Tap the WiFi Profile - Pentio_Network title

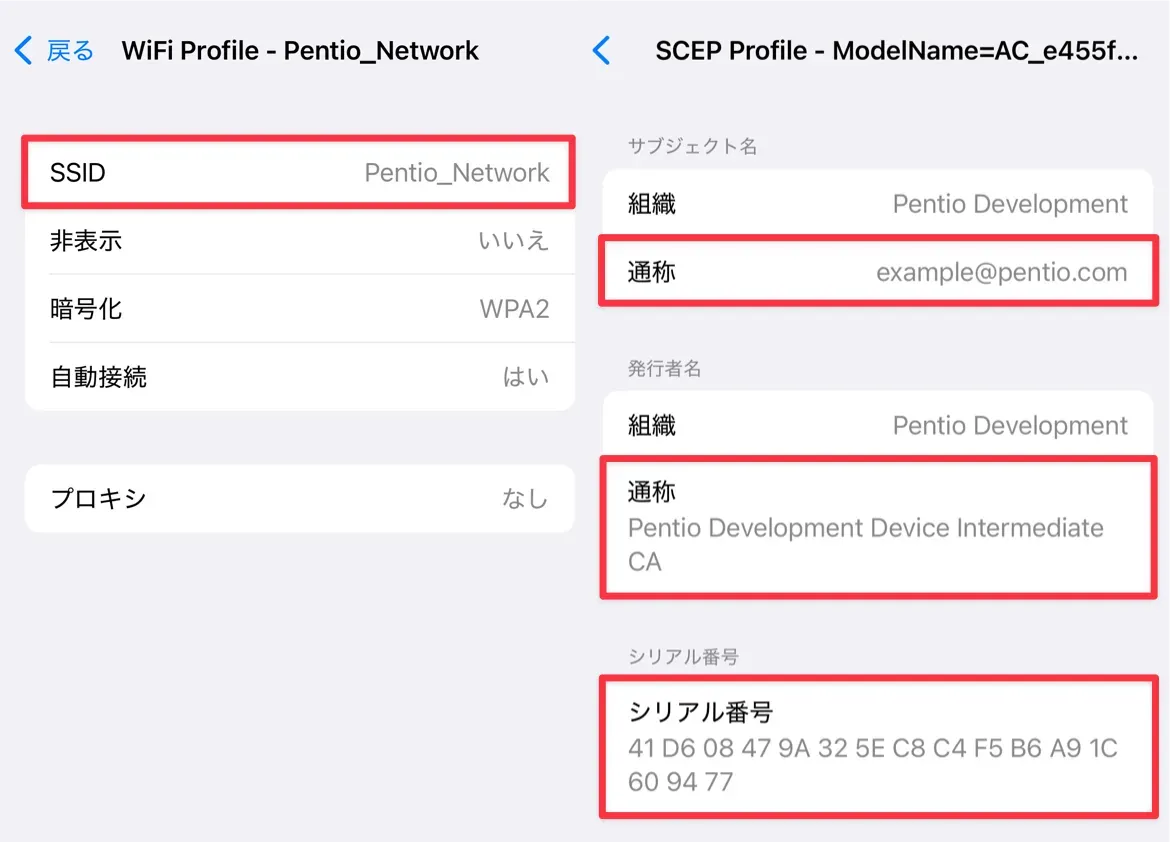tap(300, 50)
